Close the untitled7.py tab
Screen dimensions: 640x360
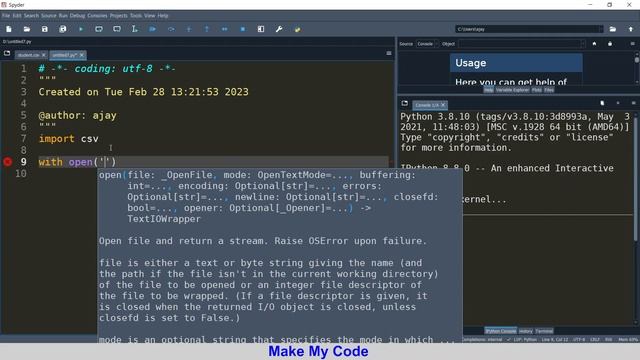[x=82, y=55]
